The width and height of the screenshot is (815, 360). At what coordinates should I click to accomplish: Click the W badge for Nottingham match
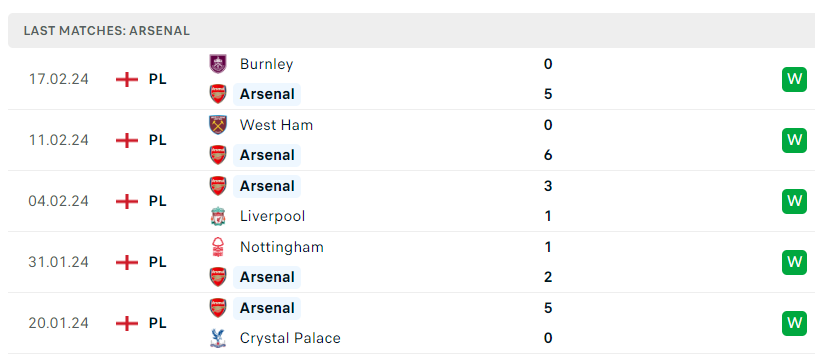point(794,262)
